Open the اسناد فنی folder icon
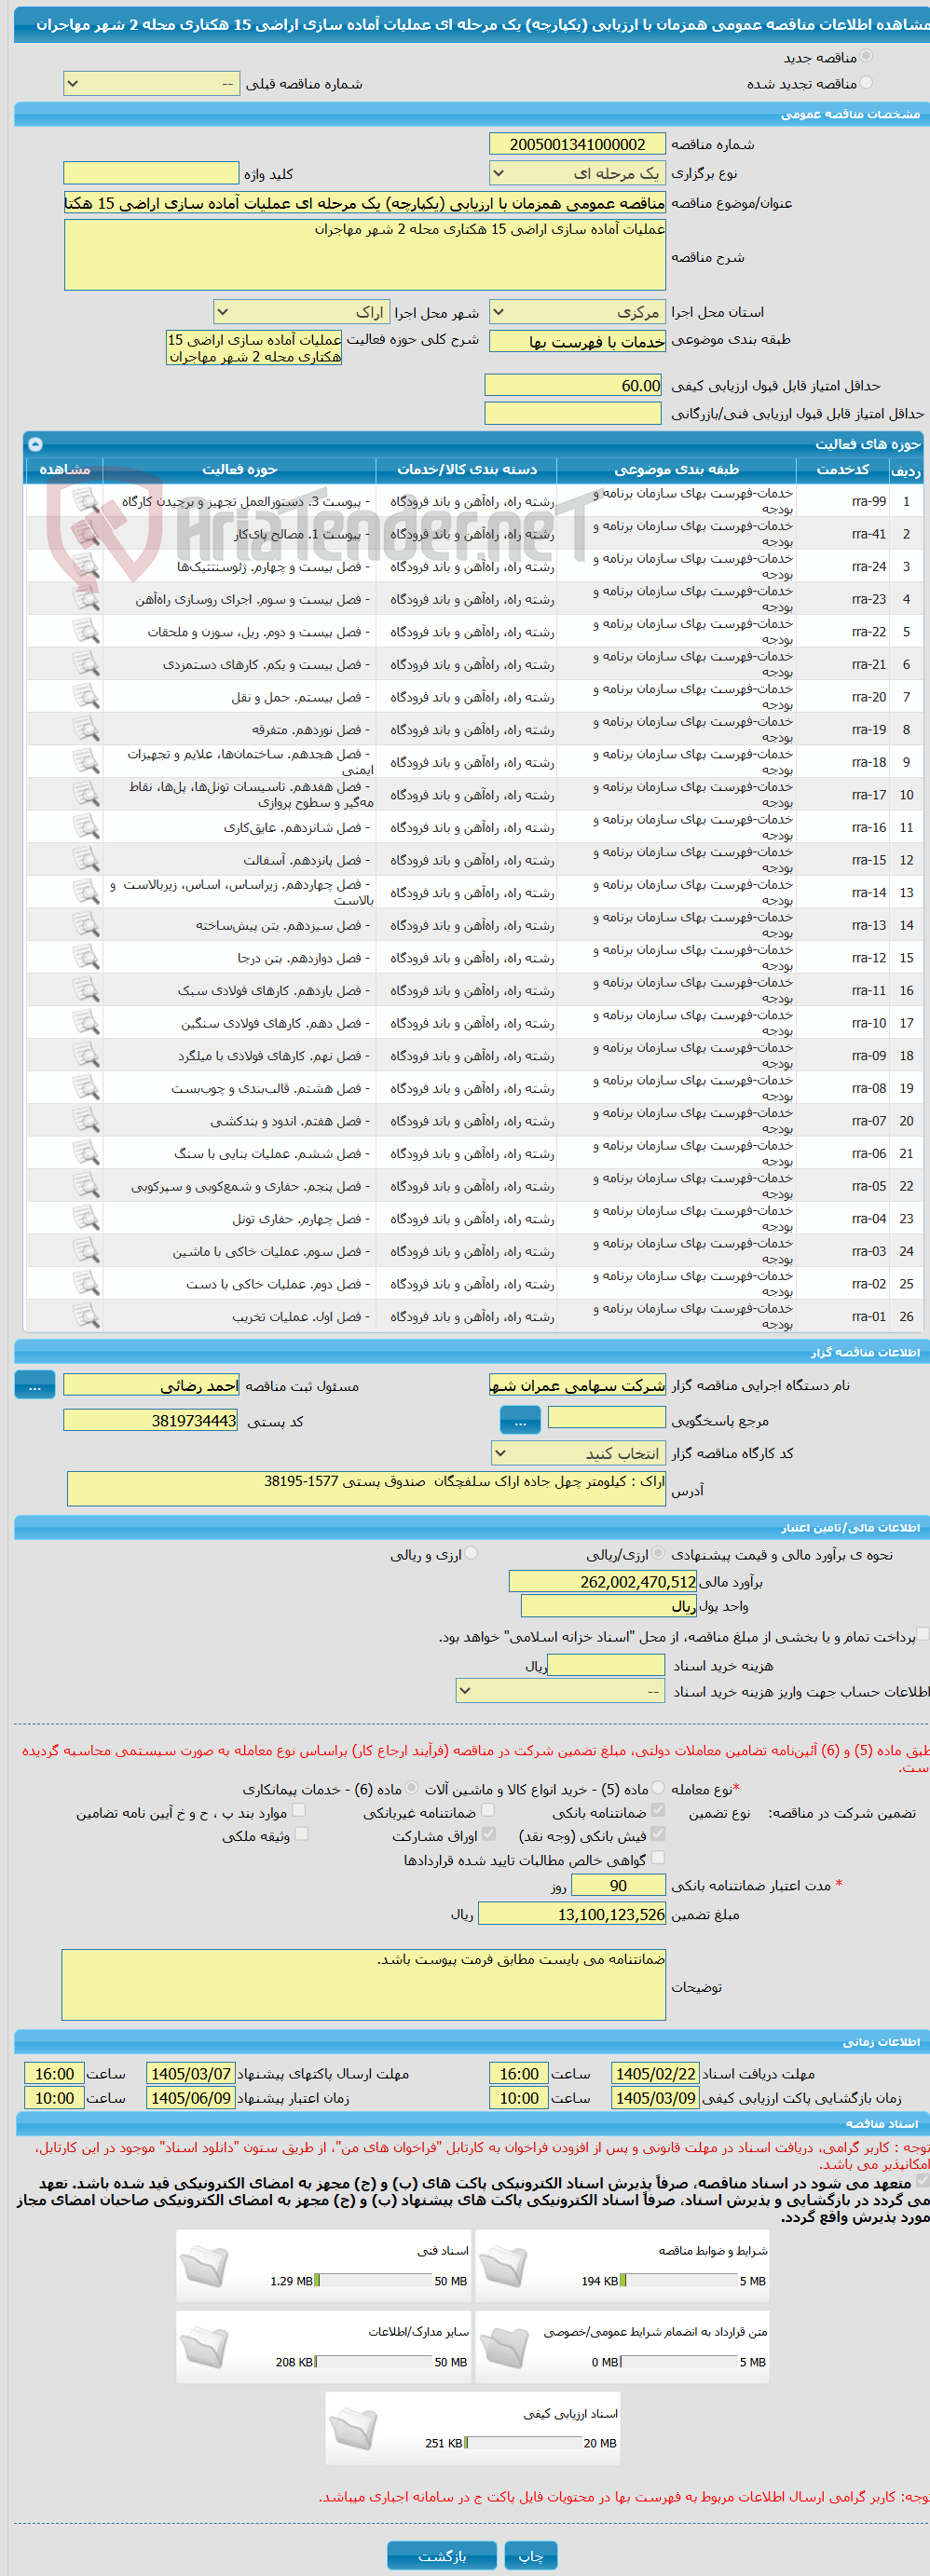930x2576 pixels. [x=205, y=2266]
